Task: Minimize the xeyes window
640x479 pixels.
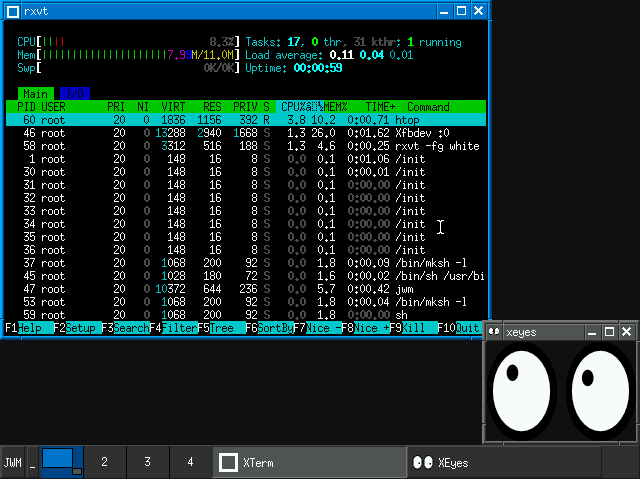Action: pos(592,332)
